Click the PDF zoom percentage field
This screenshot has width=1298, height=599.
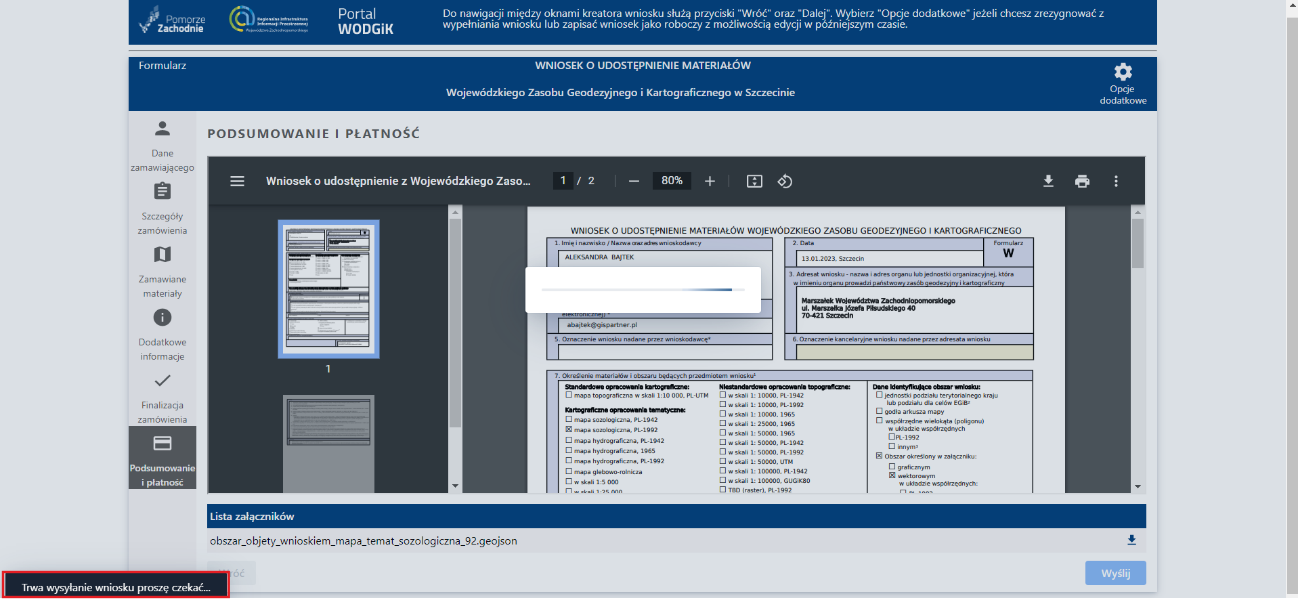[671, 181]
